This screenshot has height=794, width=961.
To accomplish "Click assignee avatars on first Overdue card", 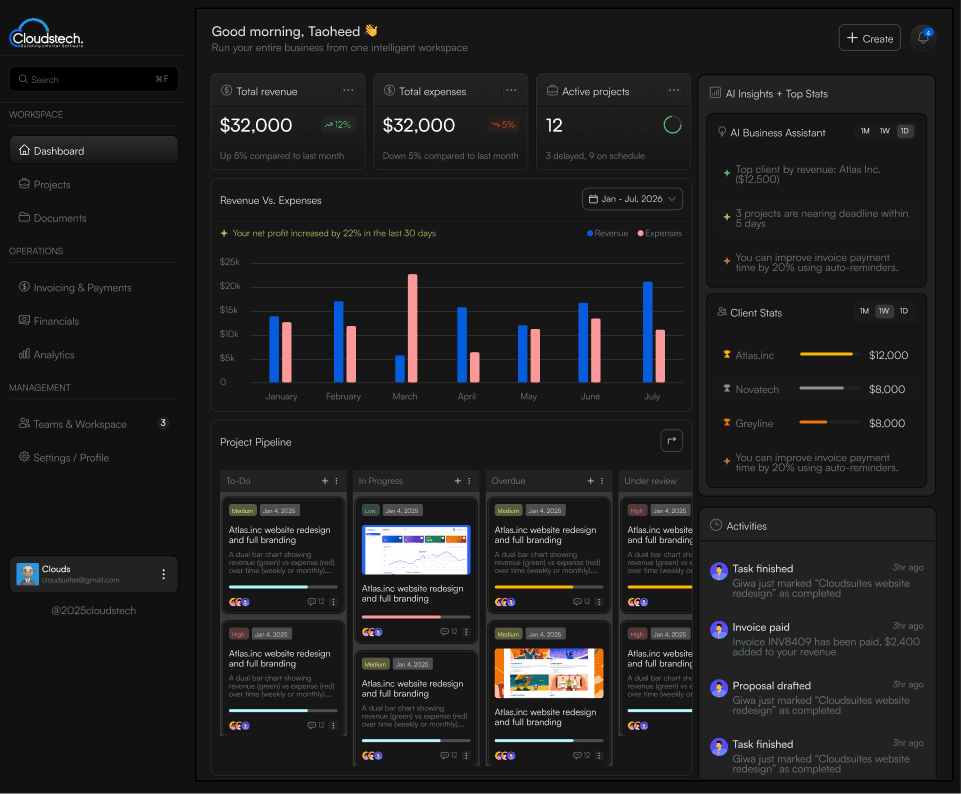I will tap(505, 602).
